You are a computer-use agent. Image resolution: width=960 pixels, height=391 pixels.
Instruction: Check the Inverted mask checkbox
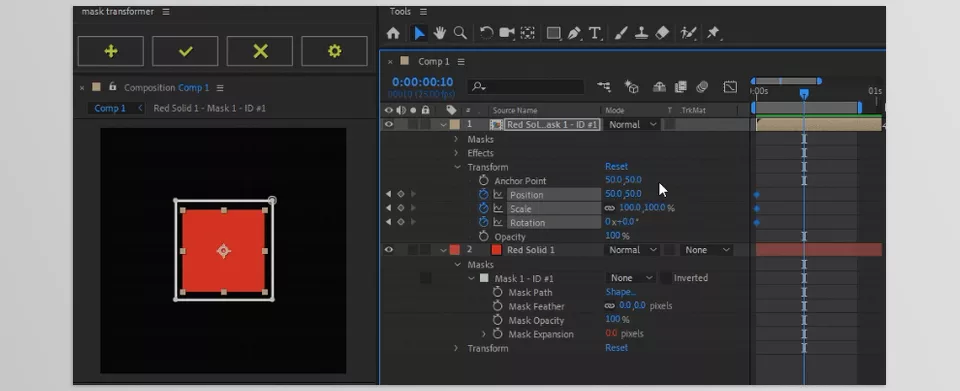666,278
